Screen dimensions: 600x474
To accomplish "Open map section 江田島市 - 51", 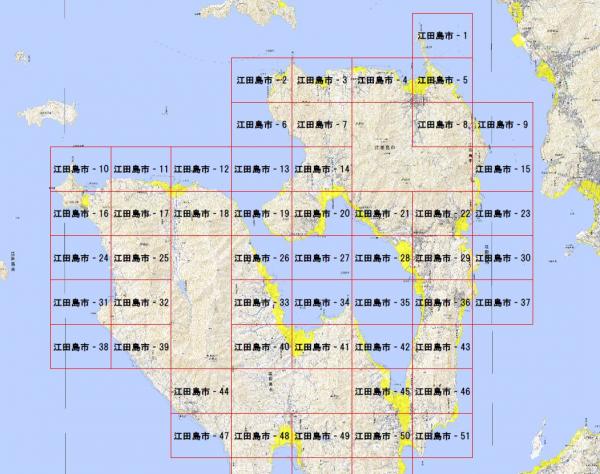I will pos(442,436).
